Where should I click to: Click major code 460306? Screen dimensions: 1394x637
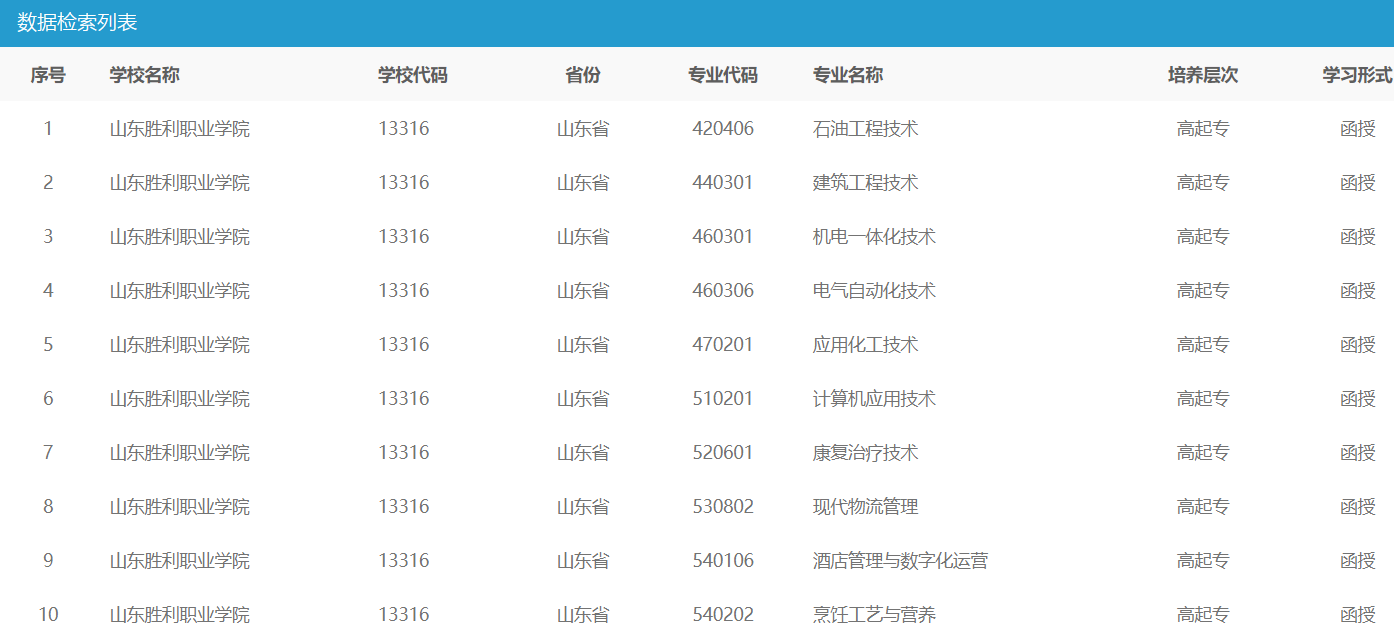[723, 291]
